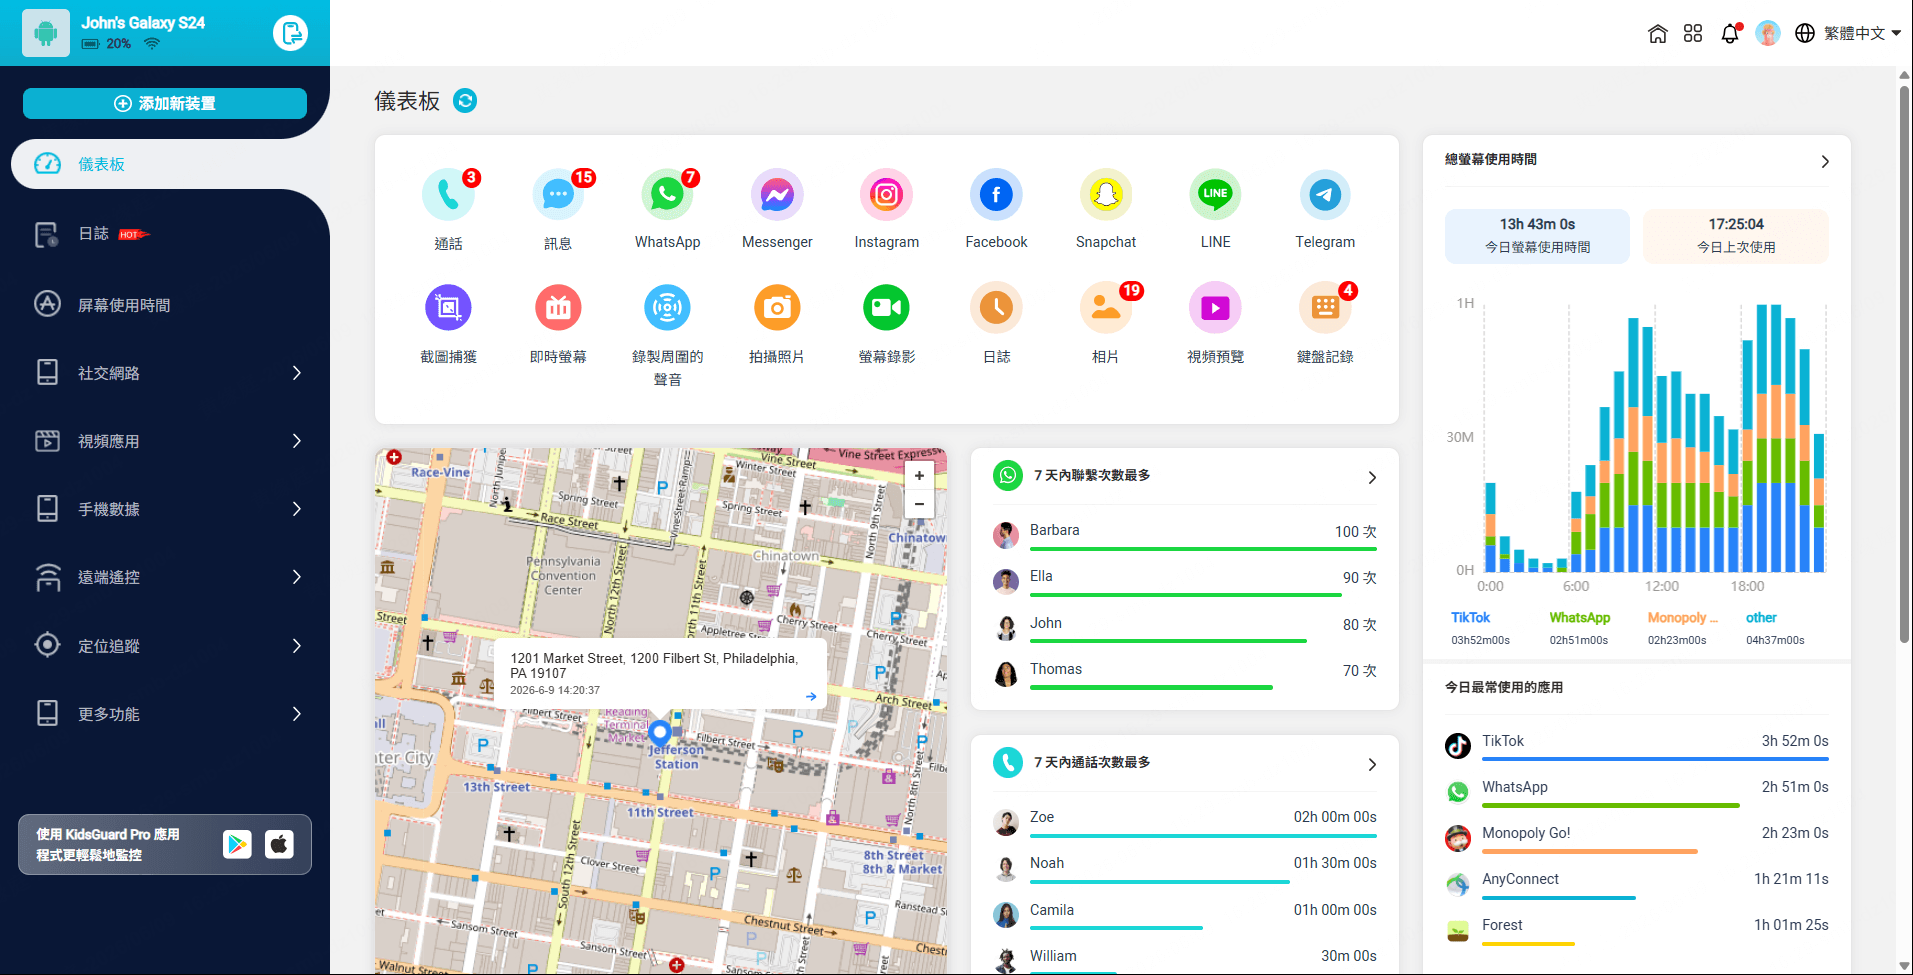Select caller Zoe row
The width and height of the screenshot is (1913, 975).
pyautogui.click(x=1185, y=821)
